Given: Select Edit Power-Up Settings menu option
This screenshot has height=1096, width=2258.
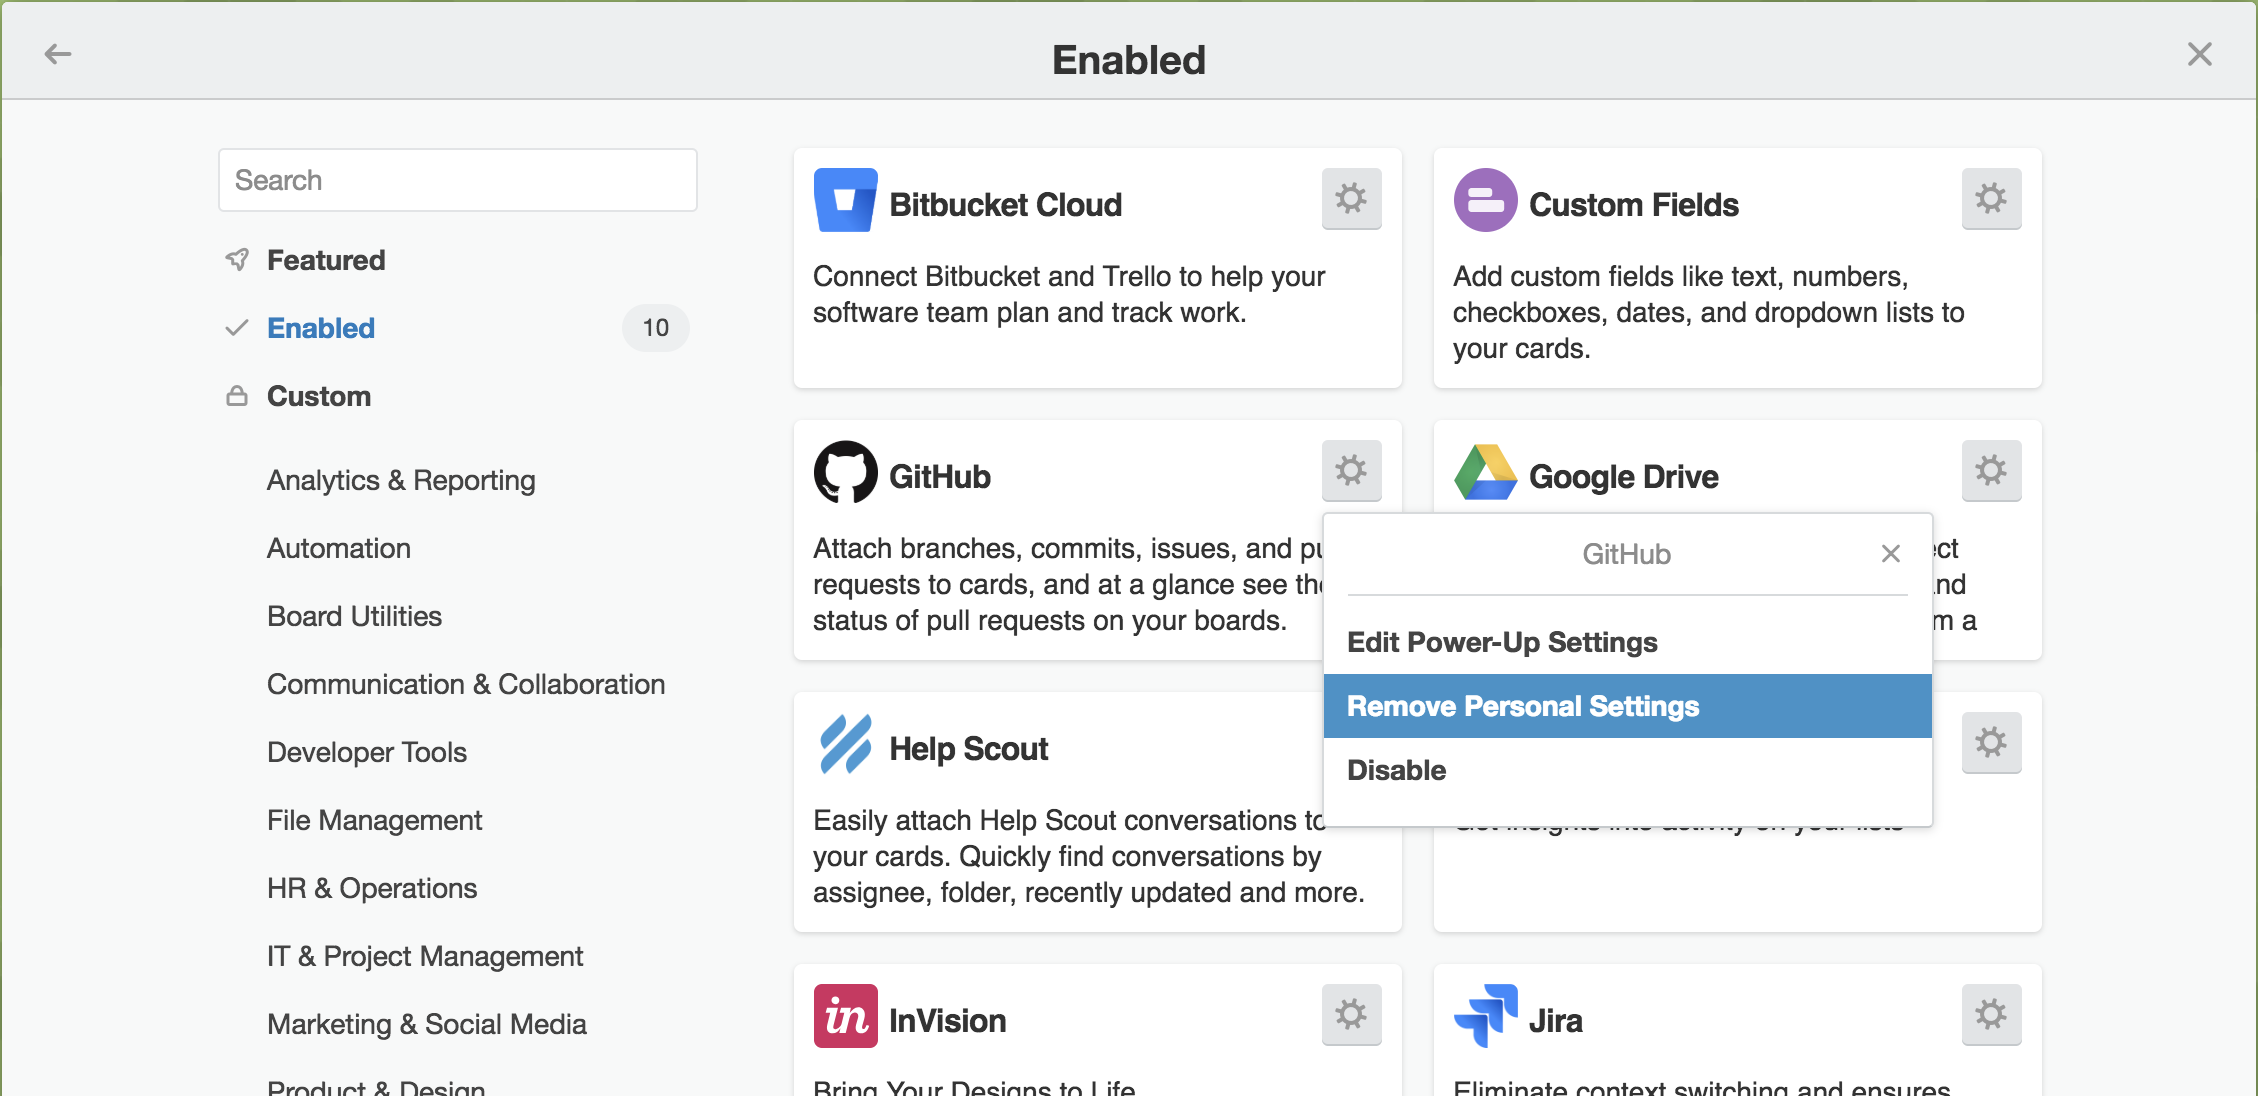Looking at the screenshot, I should point(1502,642).
